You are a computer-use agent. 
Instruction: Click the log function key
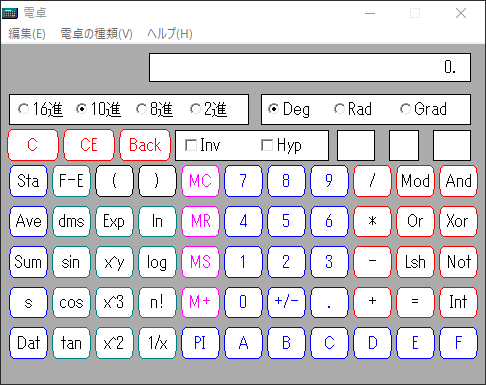click(x=157, y=262)
